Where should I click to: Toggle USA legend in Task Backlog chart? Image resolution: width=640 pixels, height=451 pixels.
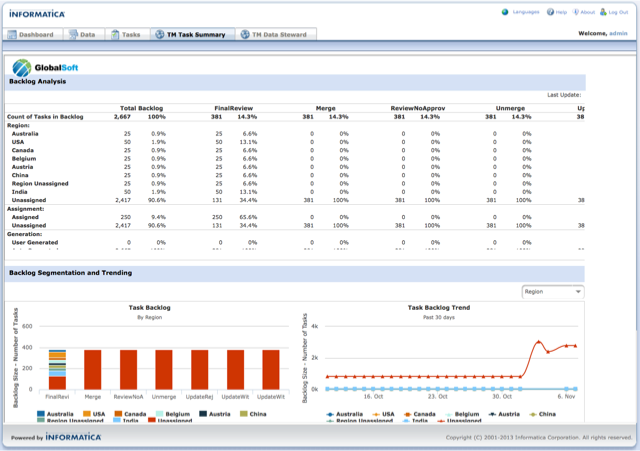[x=94, y=414]
